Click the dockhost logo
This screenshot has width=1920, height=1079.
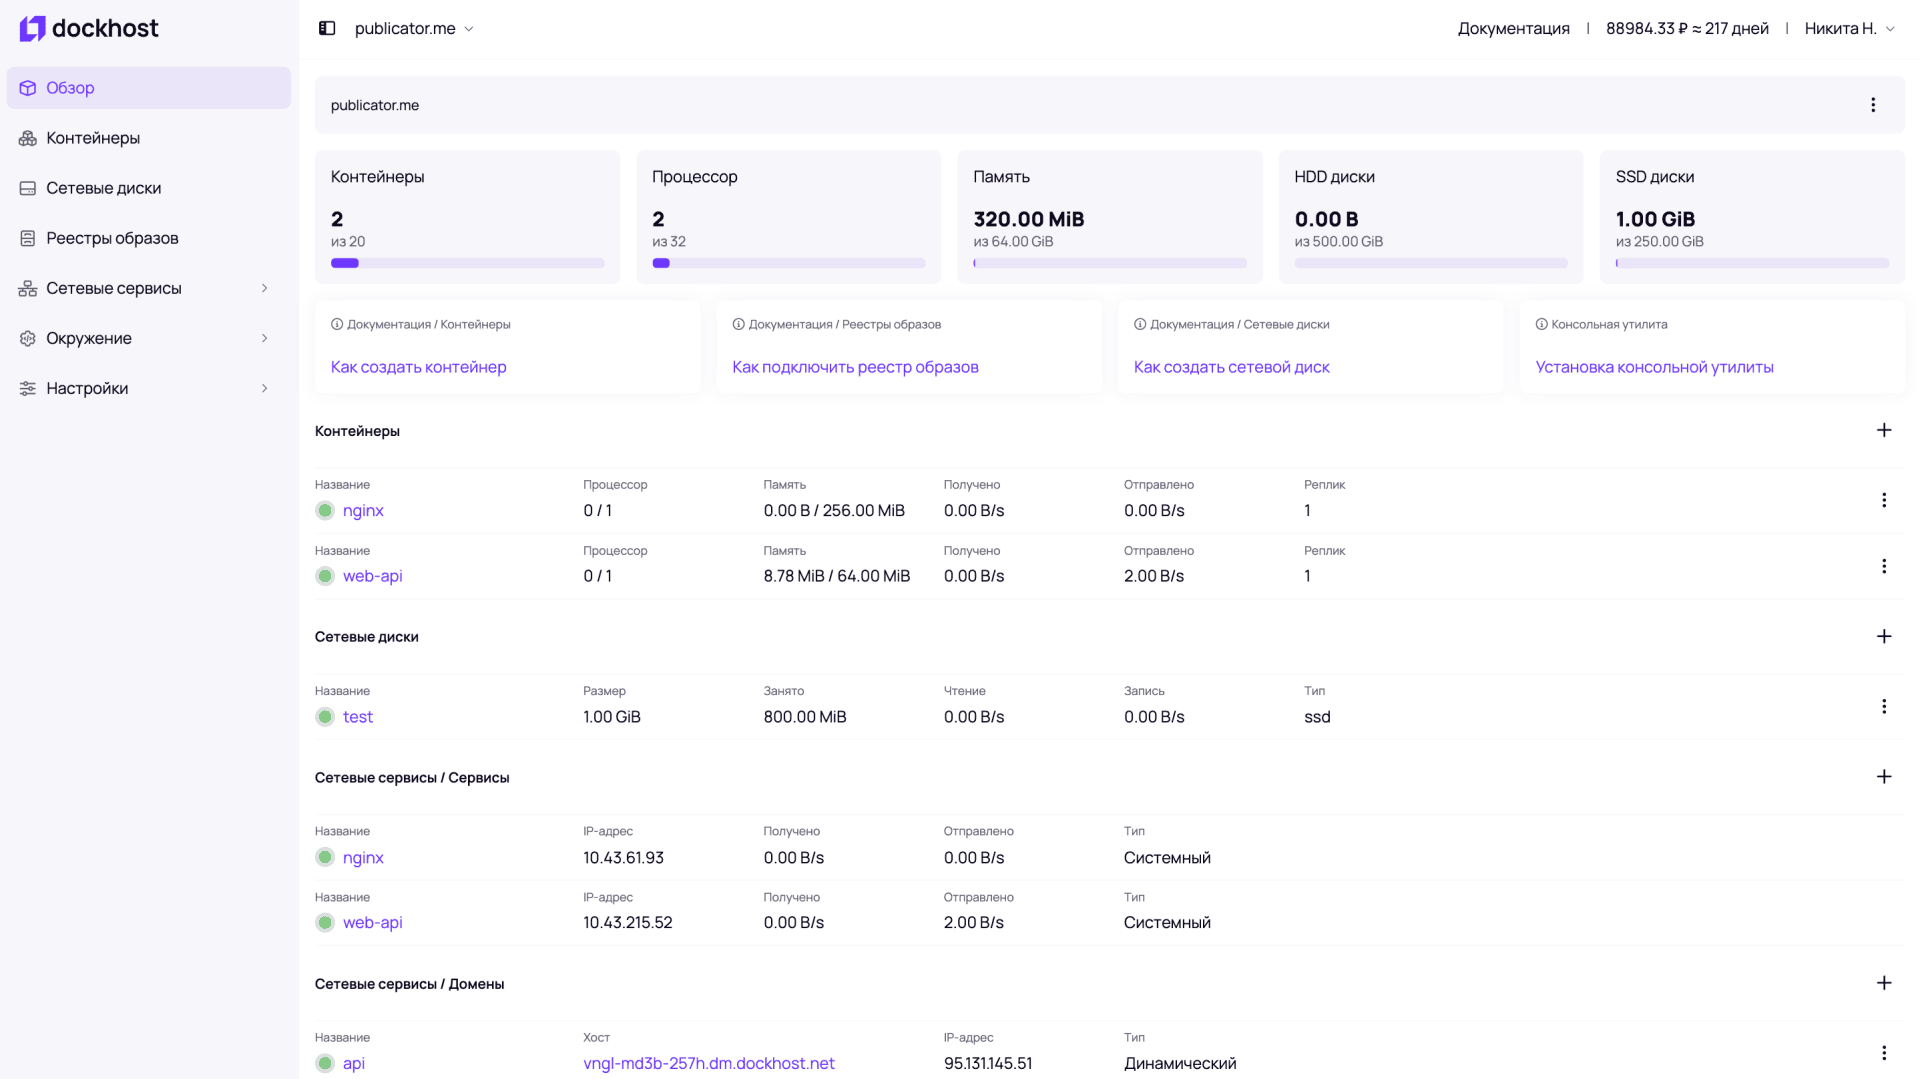(x=89, y=28)
